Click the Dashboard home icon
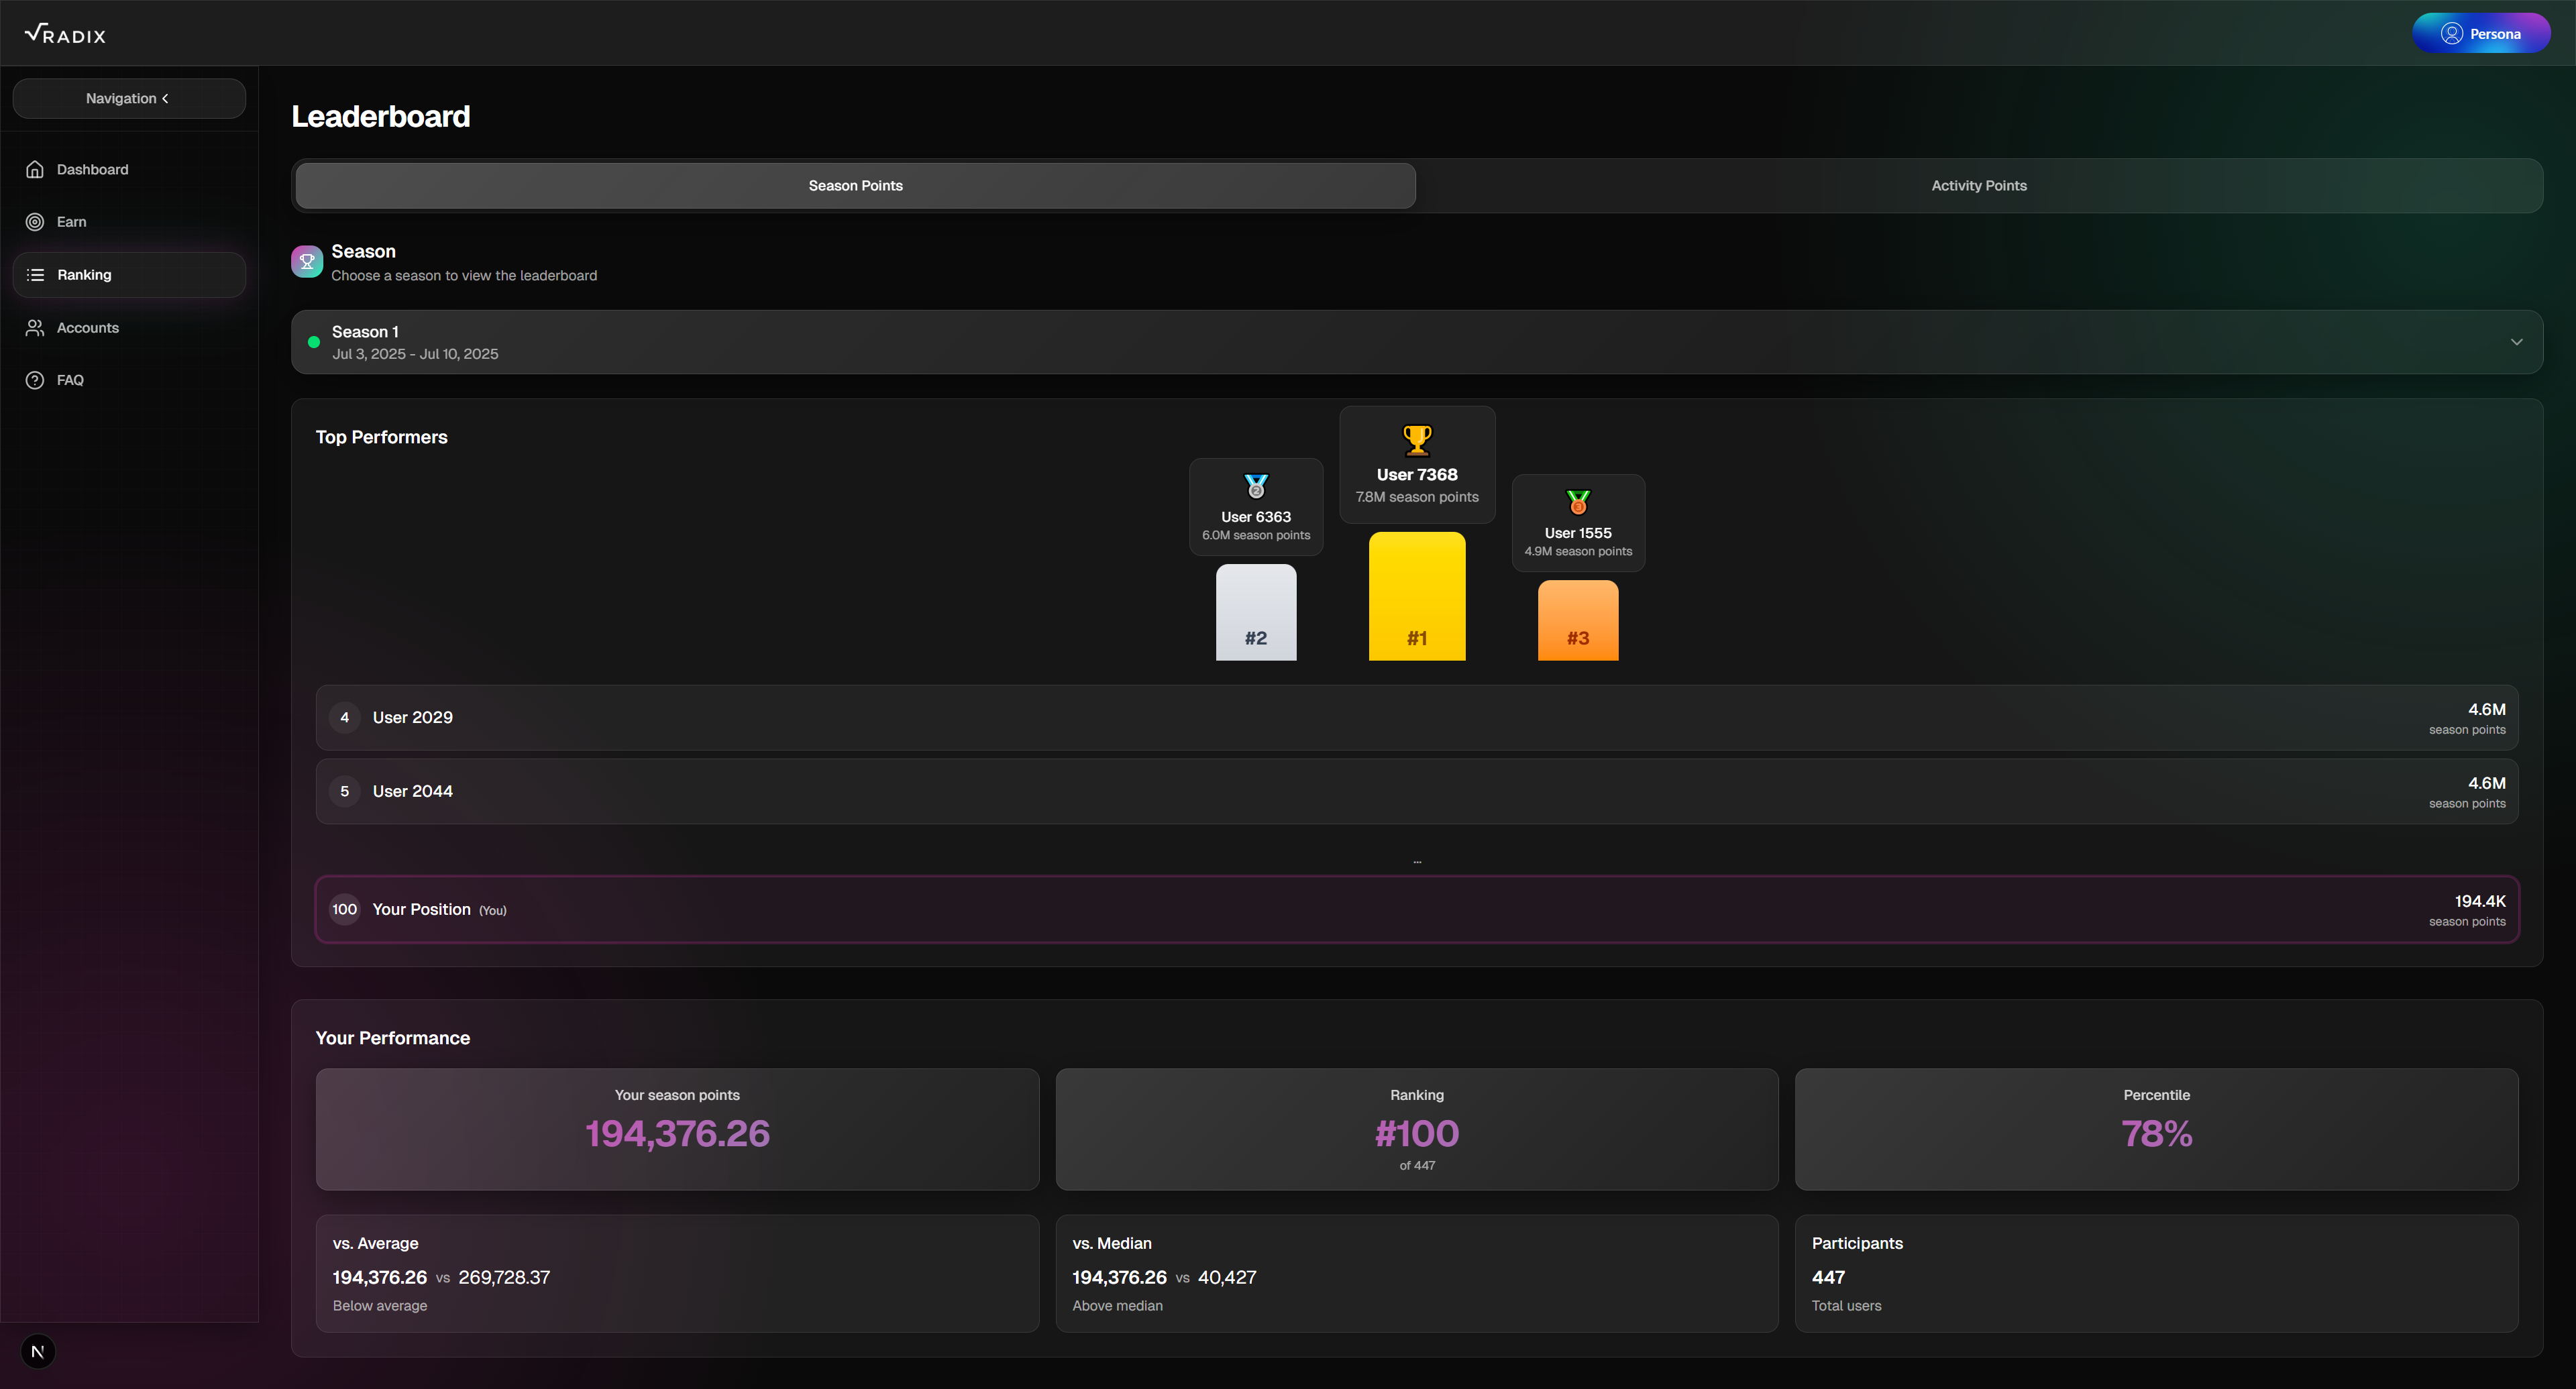The image size is (2576, 1389). pyautogui.click(x=35, y=169)
